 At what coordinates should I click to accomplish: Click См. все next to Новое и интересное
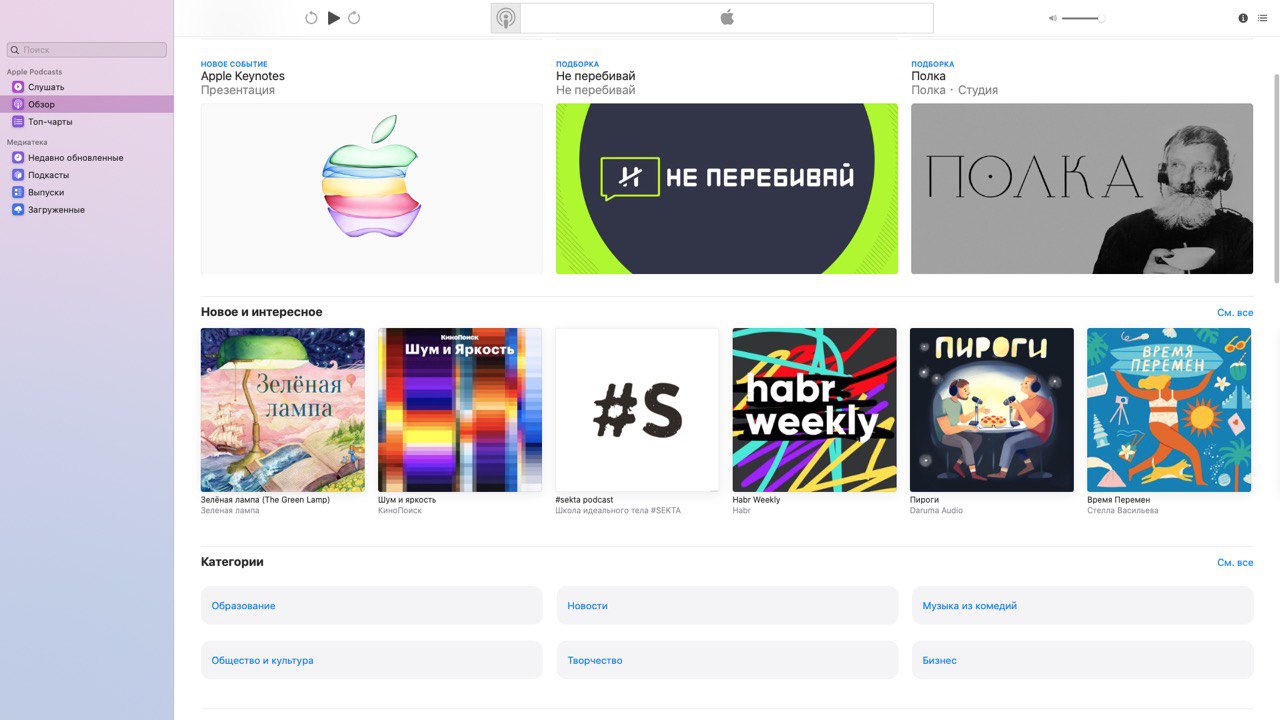[x=1235, y=313]
